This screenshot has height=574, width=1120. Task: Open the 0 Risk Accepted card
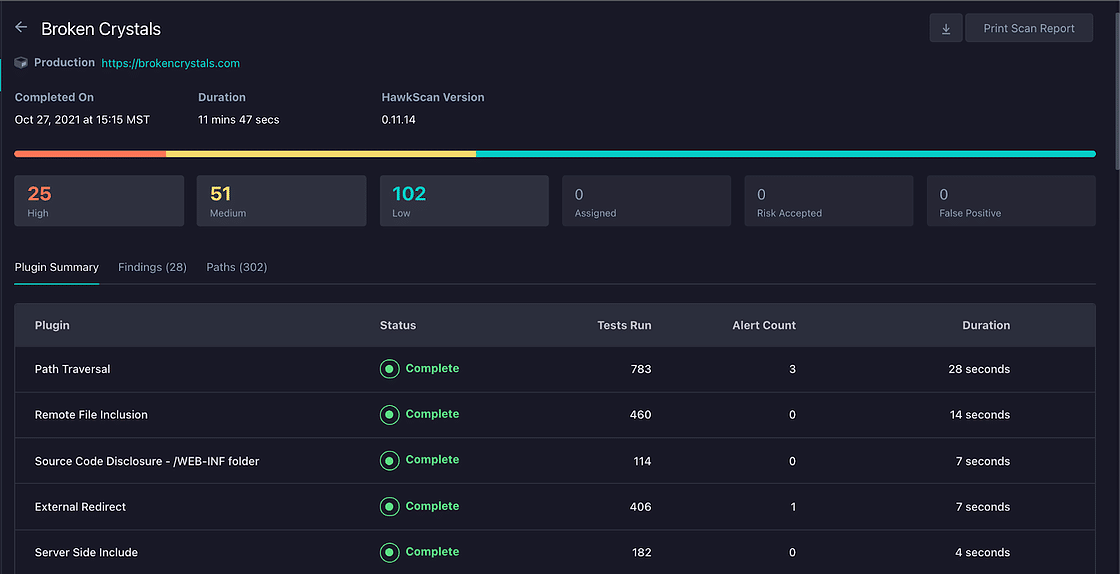[x=829, y=201]
